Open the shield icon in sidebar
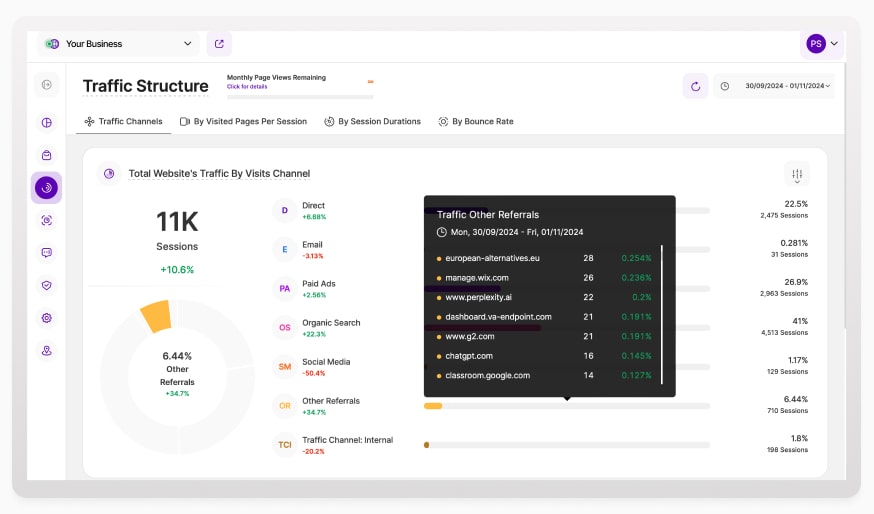Screen dimensions: 874x514 pyautogui.click(x=46, y=285)
